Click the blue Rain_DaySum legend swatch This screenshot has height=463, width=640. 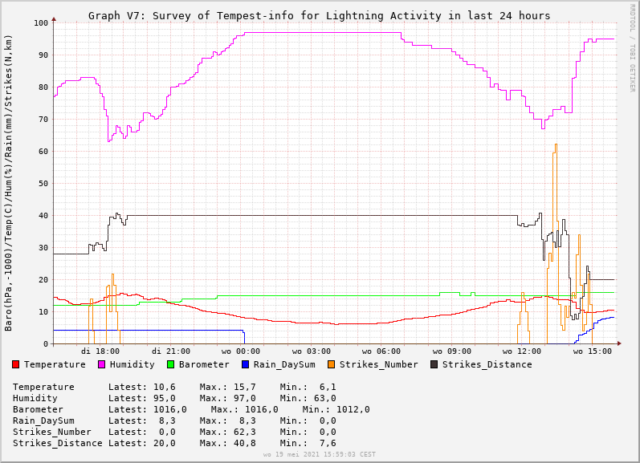coord(245,364)
